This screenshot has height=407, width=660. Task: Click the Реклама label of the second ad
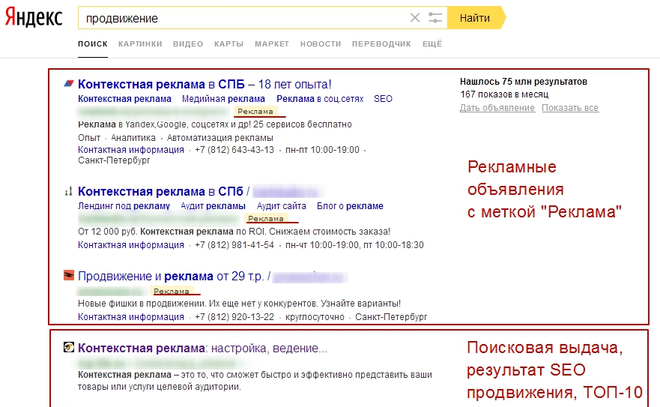point(266,218)
